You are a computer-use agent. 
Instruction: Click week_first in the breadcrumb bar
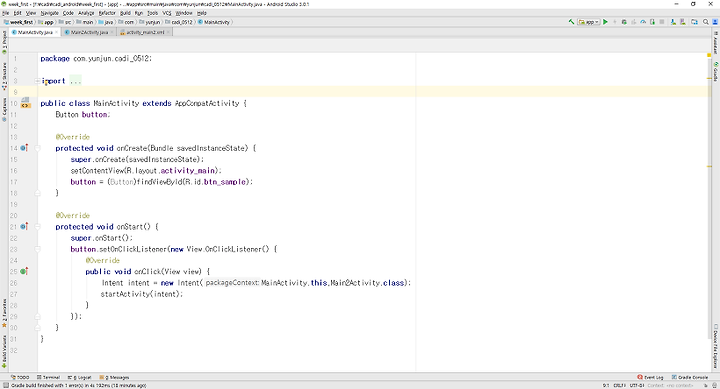(x=19, y=22)
